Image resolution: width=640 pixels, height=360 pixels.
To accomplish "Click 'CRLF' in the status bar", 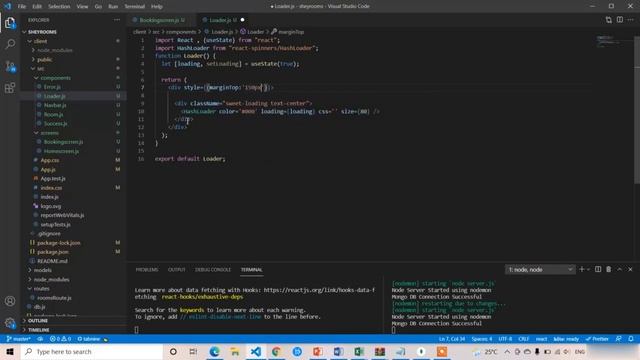I will pyautogui.click(x=524, y=339).
